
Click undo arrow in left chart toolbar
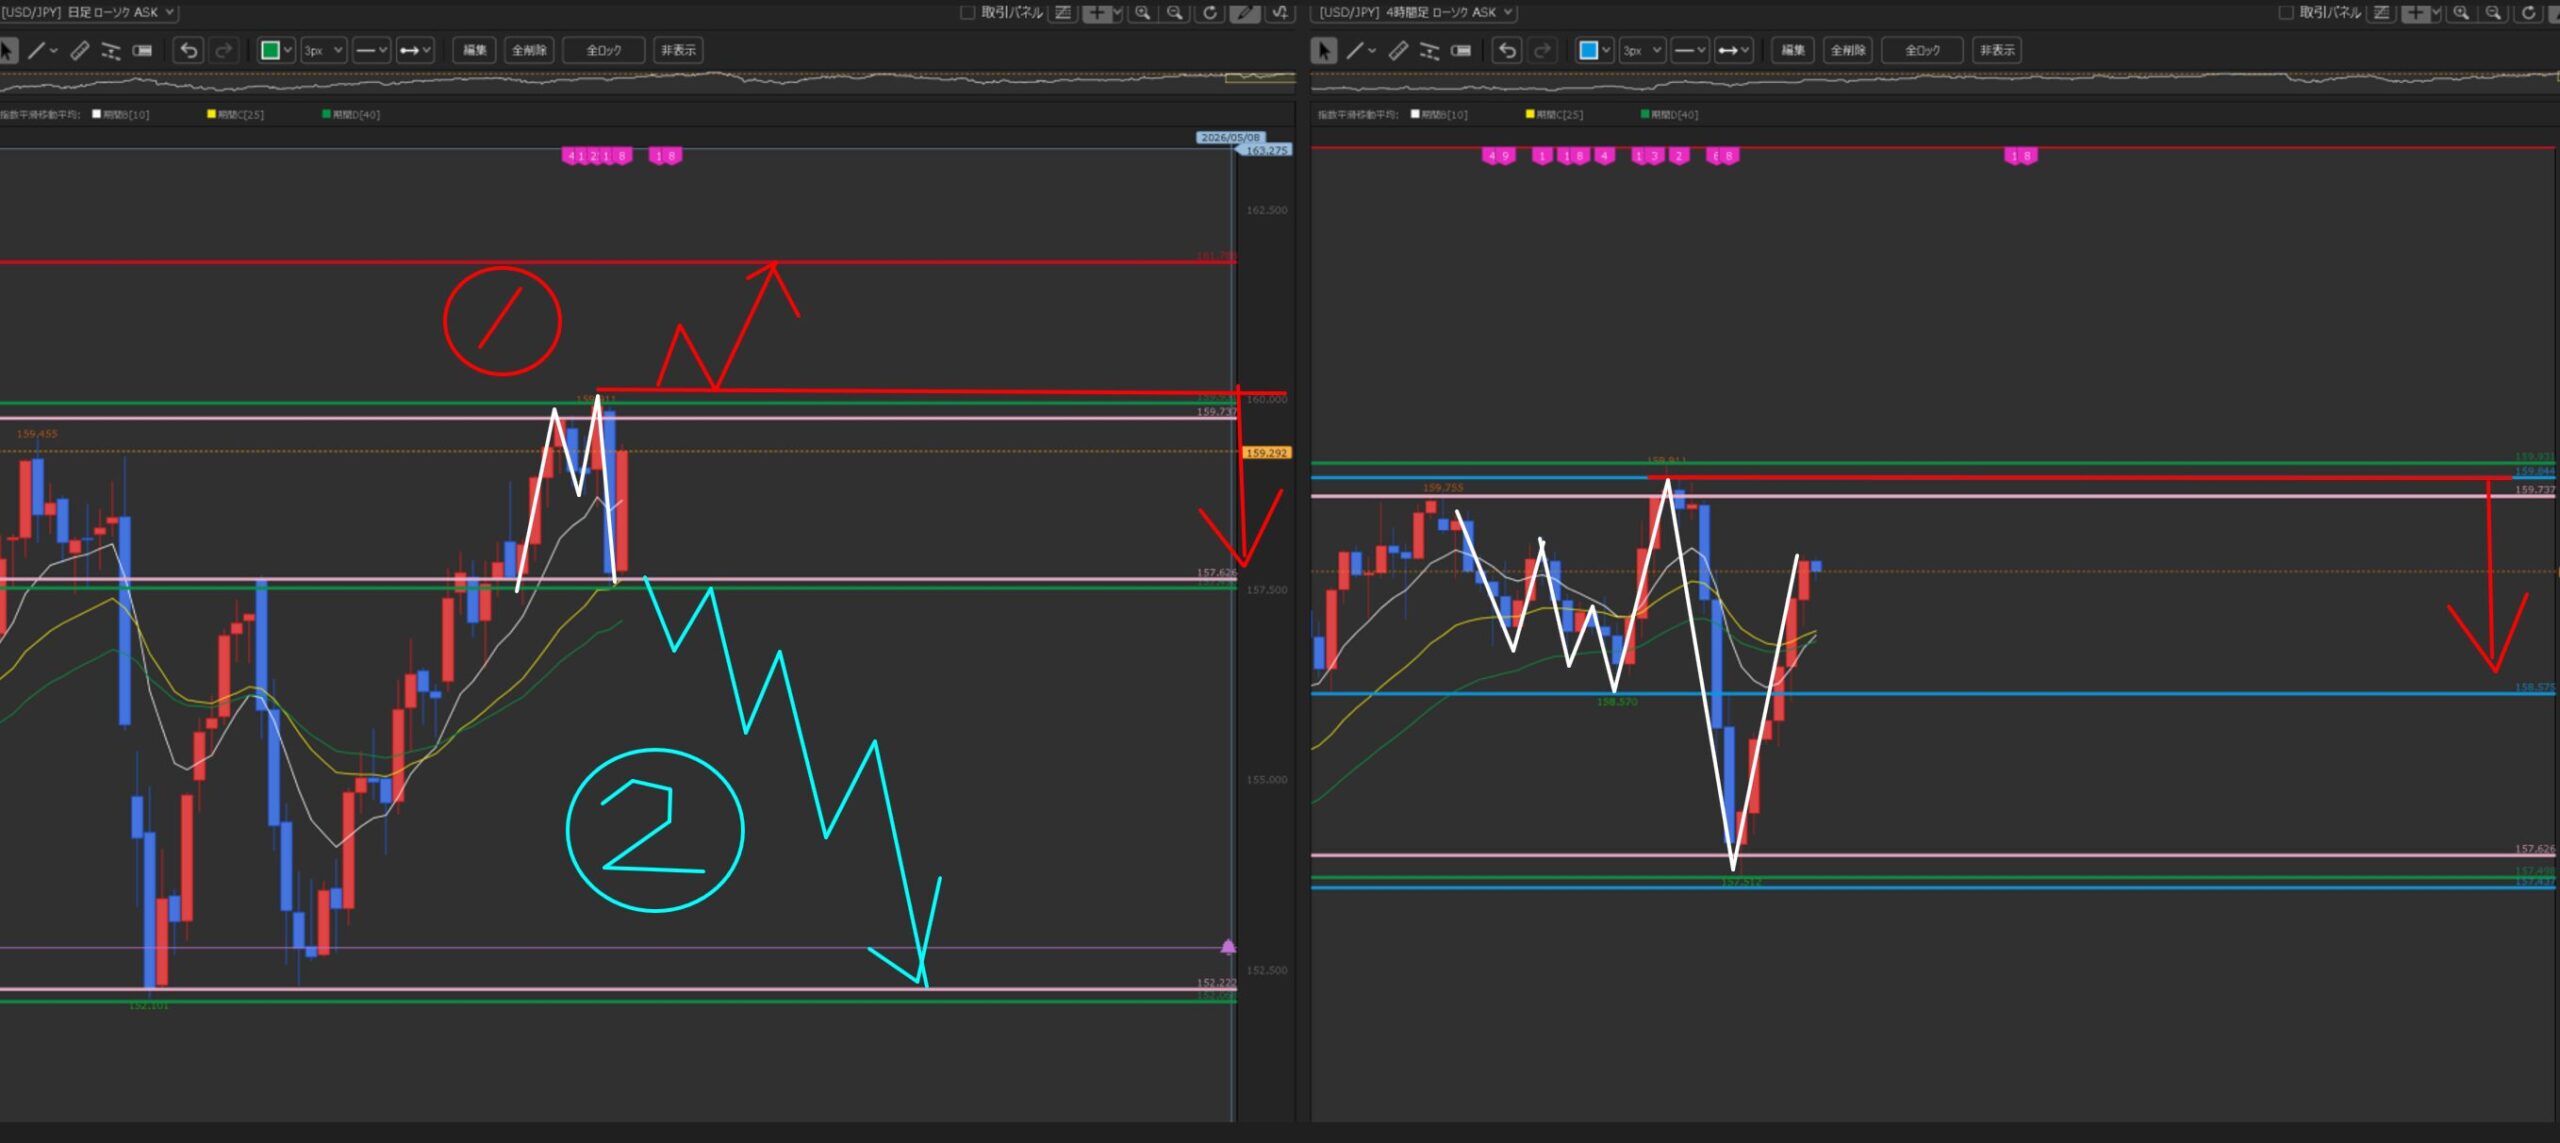[x=188, y=50]
